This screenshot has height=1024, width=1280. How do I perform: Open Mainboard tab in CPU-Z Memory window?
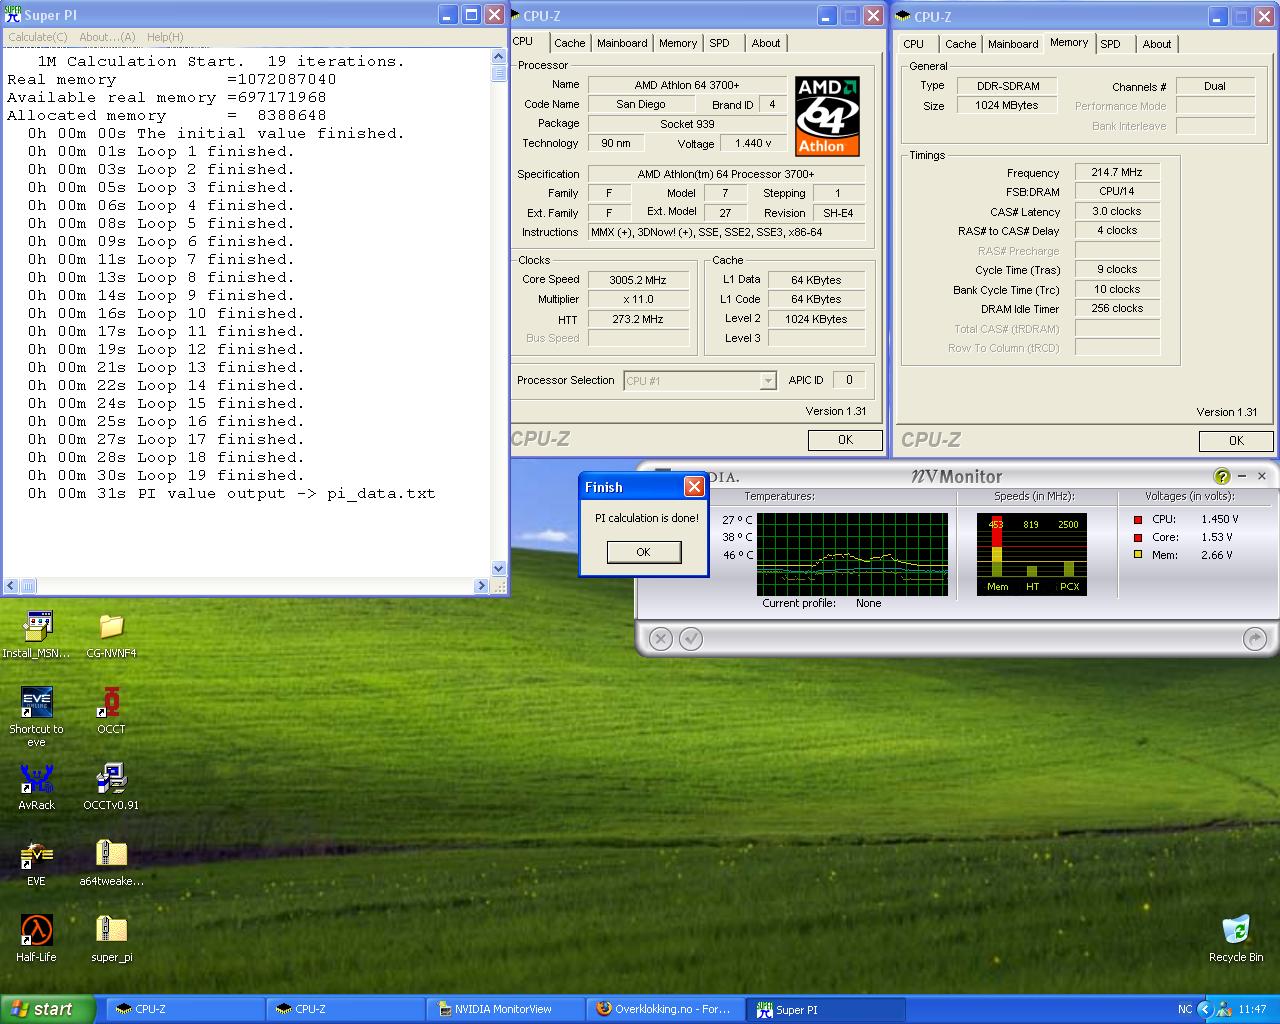[x=1013, y=44]
